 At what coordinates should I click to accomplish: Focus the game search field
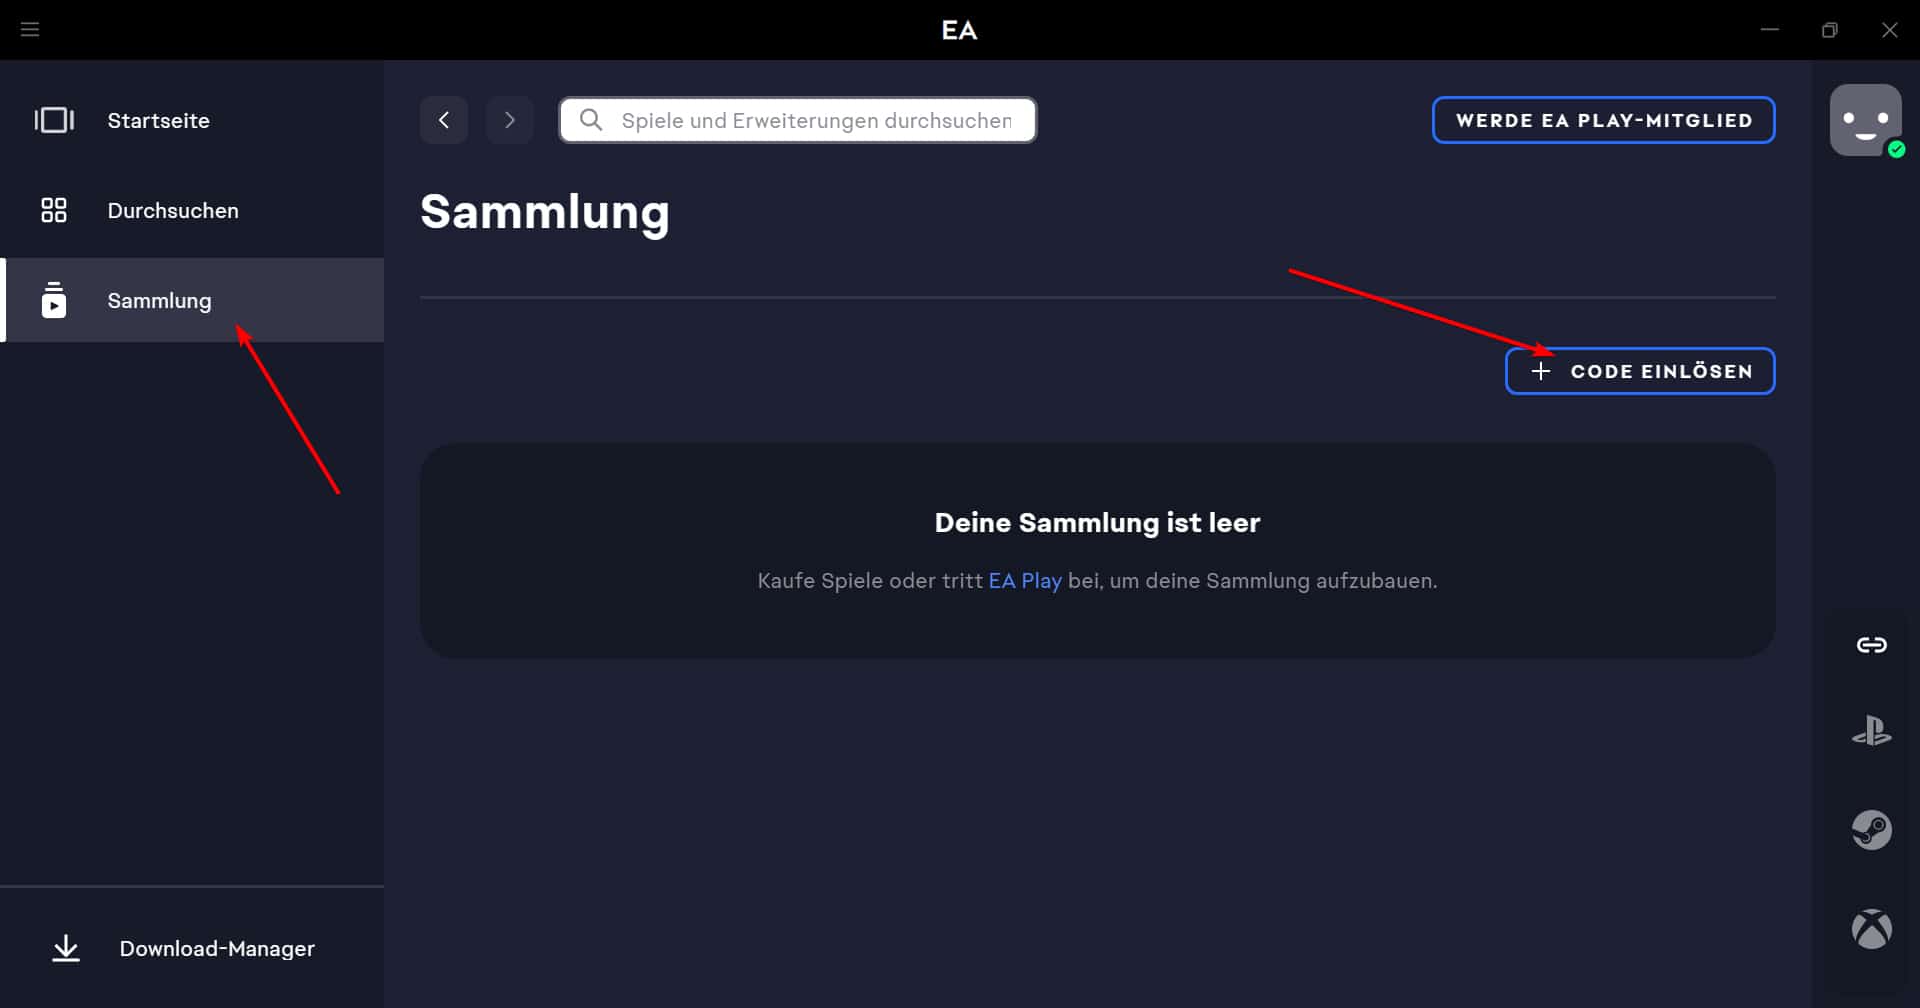tap(798, 120)
